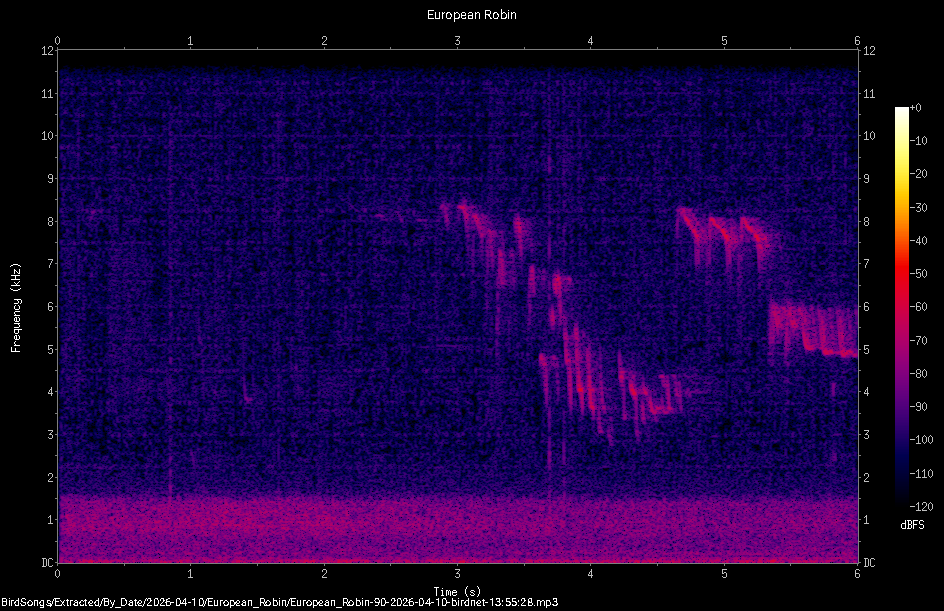944x611 pixels.
Task: Click the 0 origin tick of the time axis
Action: (58, 574)
